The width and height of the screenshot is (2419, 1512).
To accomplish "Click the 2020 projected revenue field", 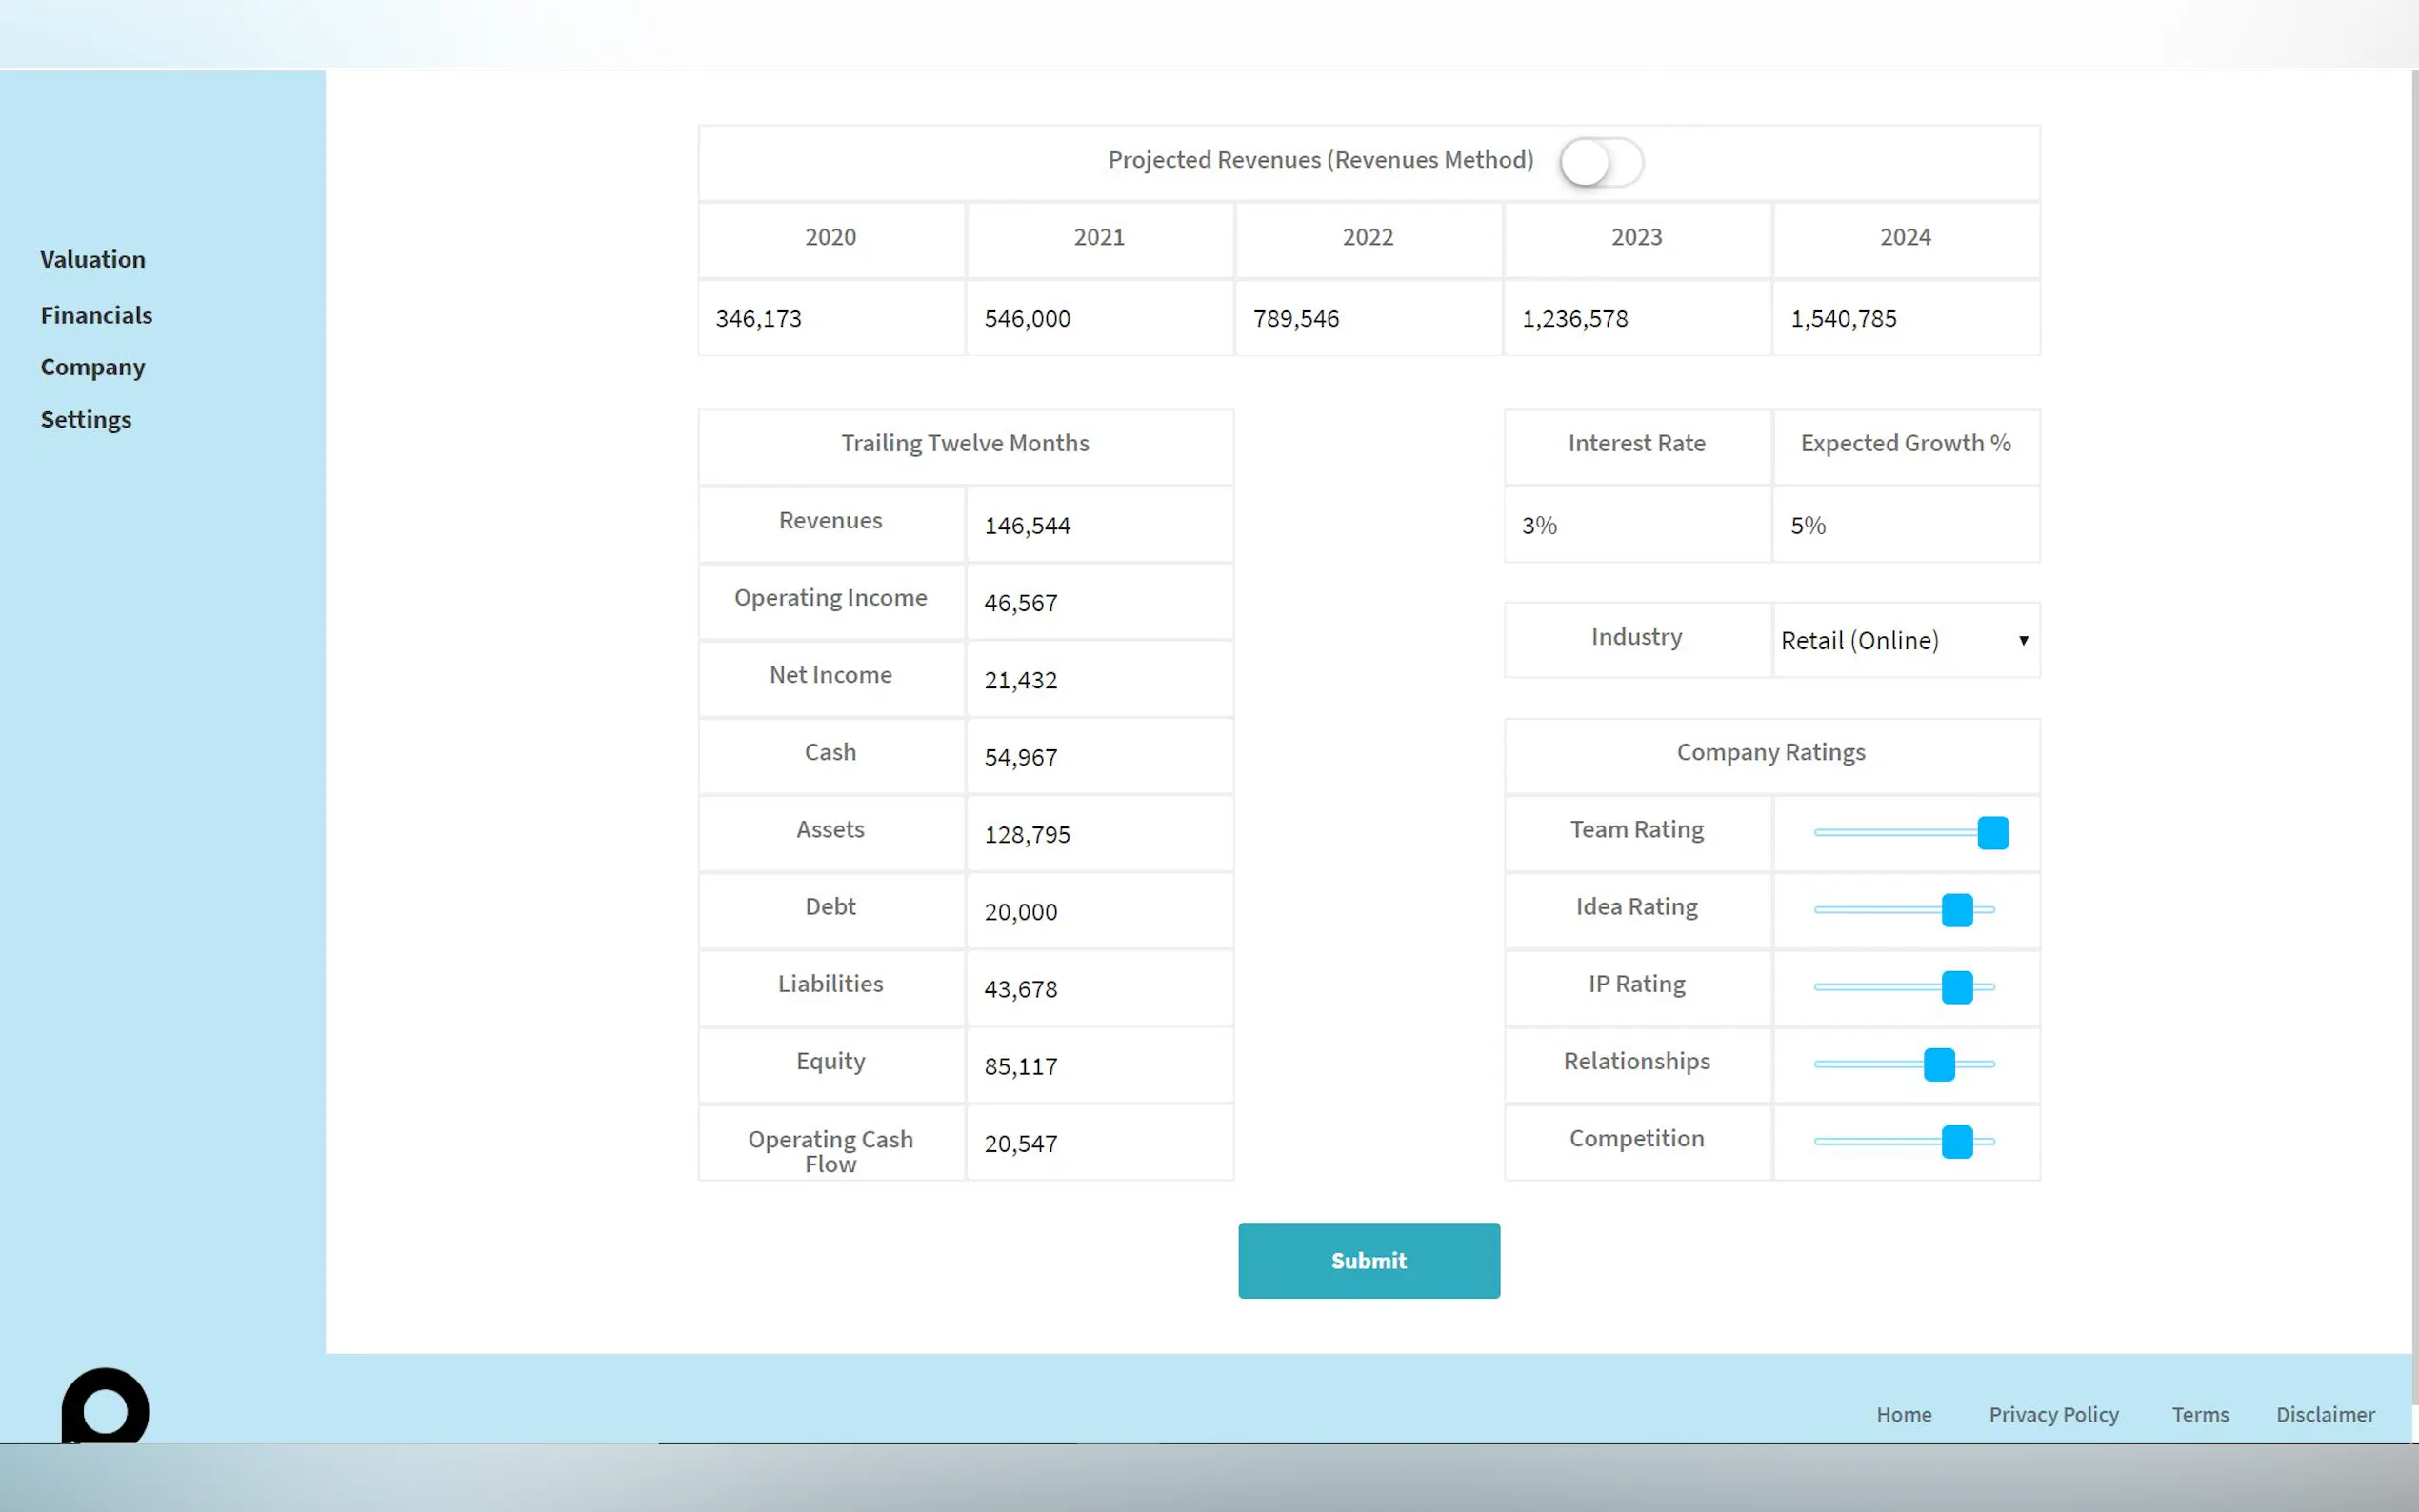I will [831, 318].
